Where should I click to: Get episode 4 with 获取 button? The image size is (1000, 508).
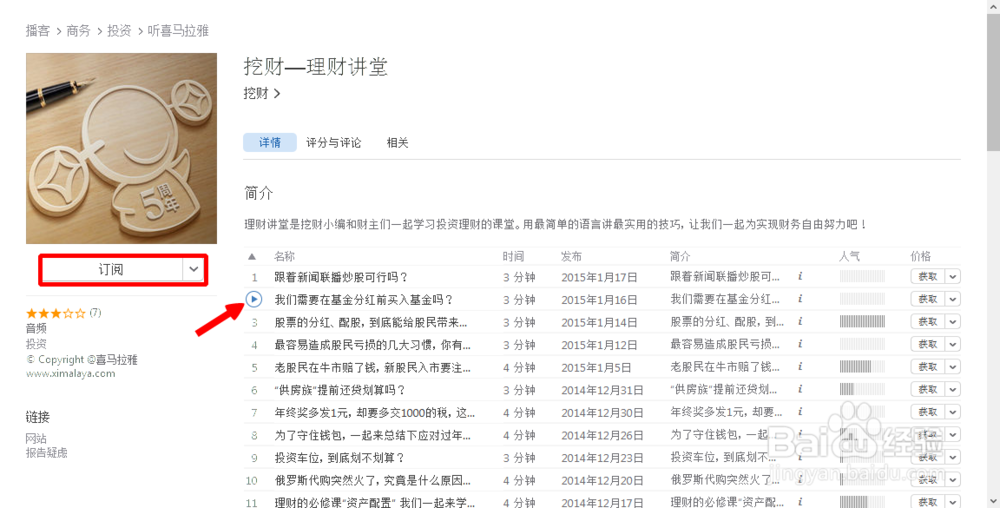(x=928, y=344)
